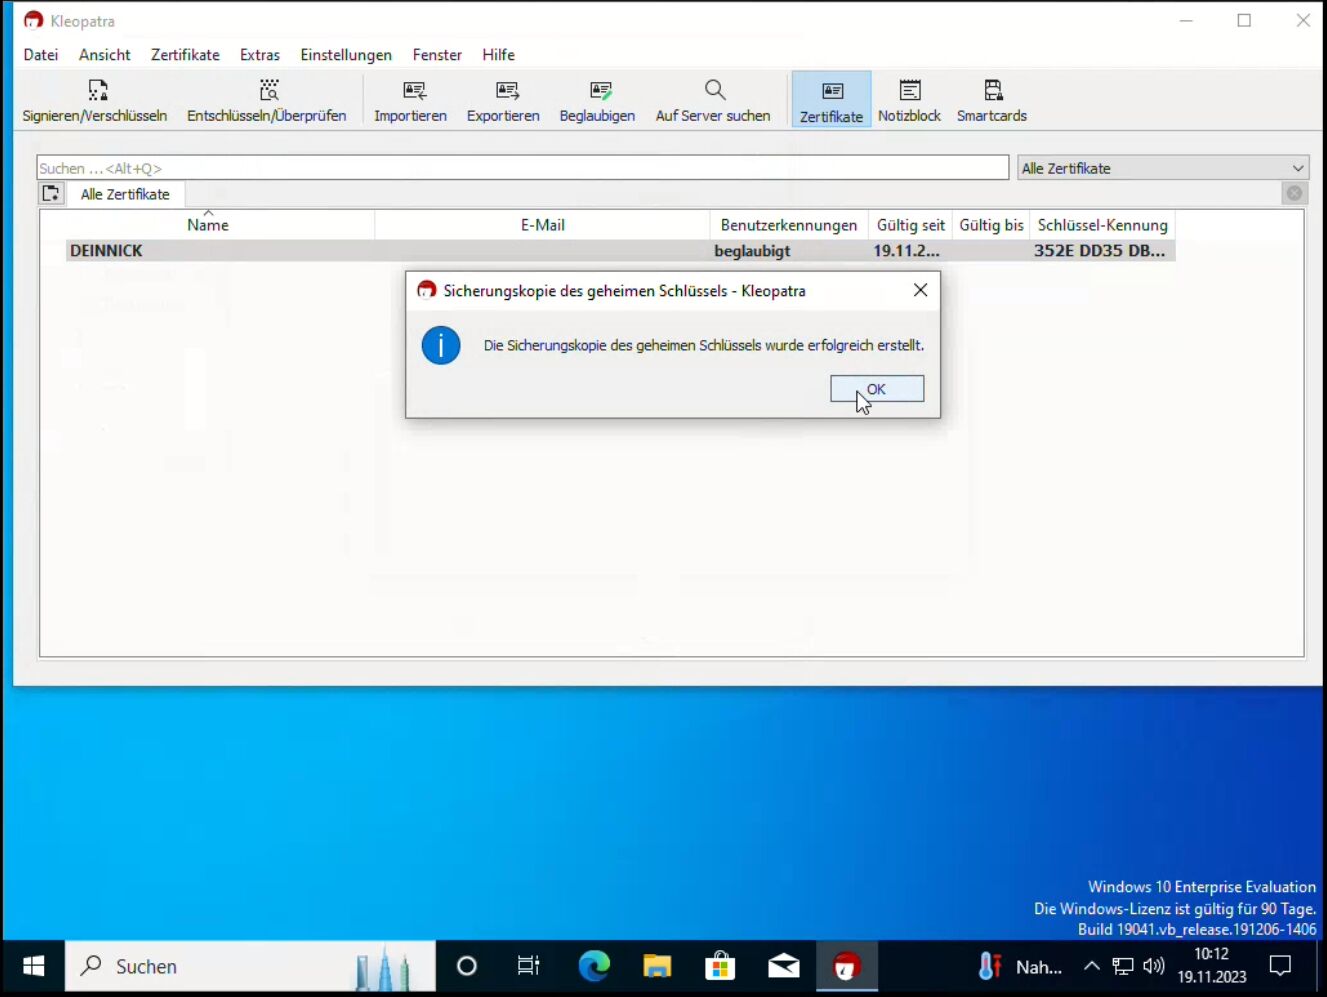
Task: Sort certificates by Name column header
Action: pyautogui.click(x=208, y=225)
